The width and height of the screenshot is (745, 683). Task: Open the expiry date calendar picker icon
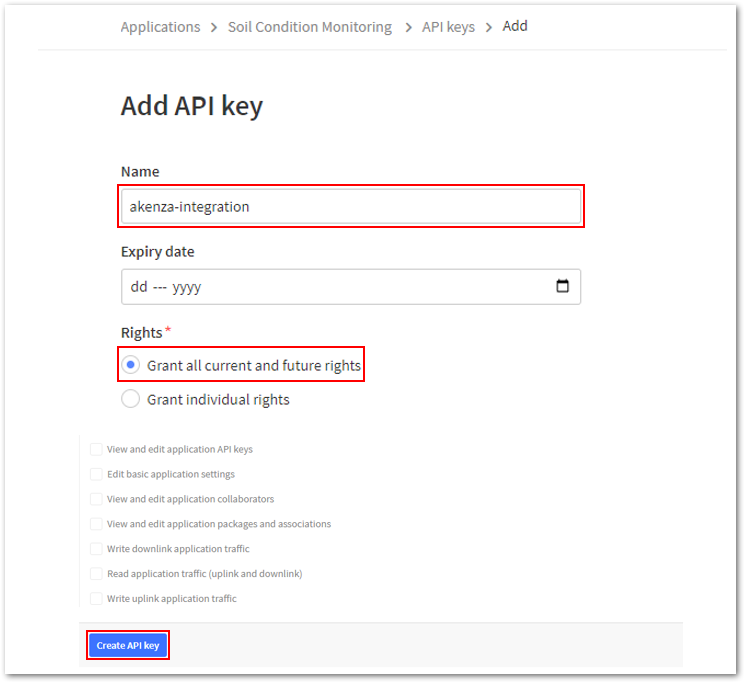562,286
